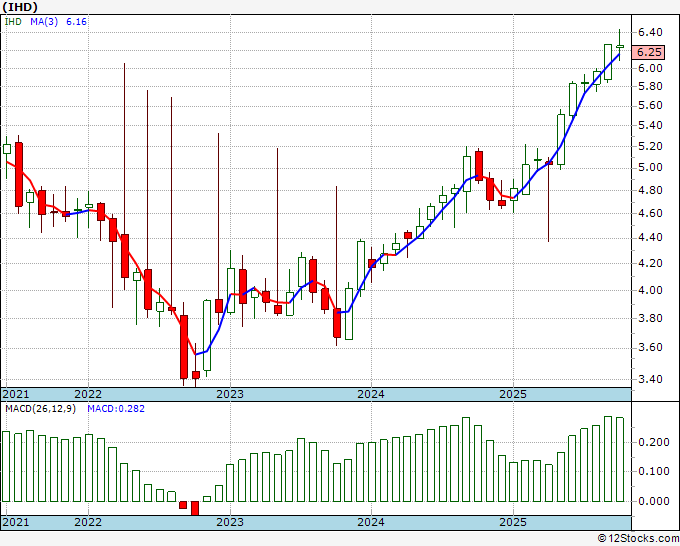Click the IHD ticker label in the legend
This screenshot has height=546, width=680.
point(13,21)
